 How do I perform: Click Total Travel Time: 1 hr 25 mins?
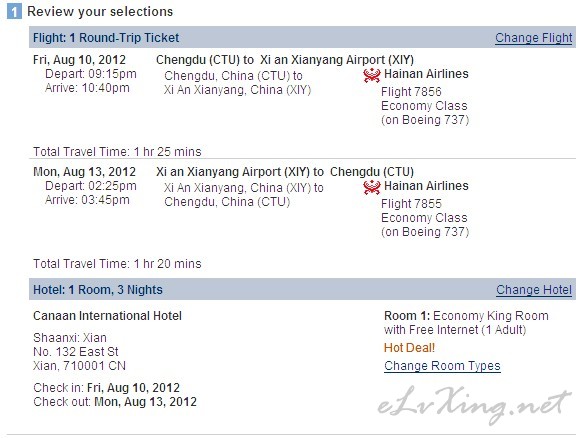tap(117, 152)
